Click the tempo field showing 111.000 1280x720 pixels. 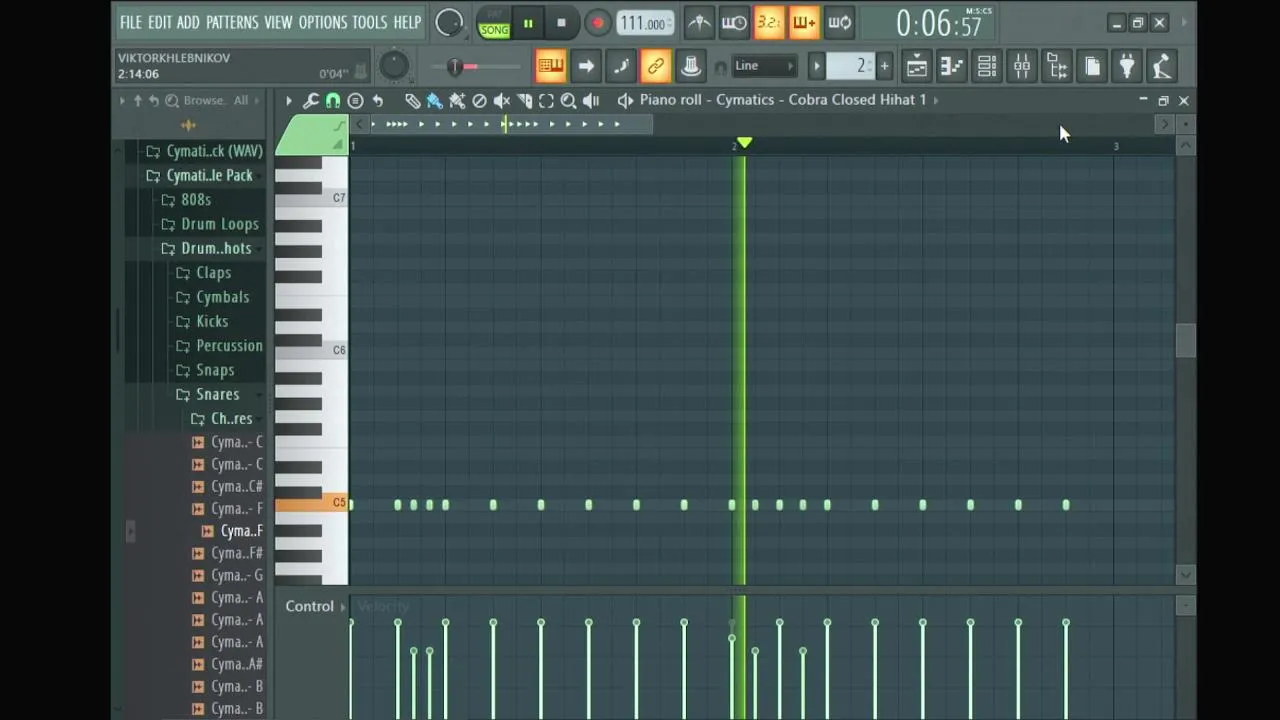[644, 23]
